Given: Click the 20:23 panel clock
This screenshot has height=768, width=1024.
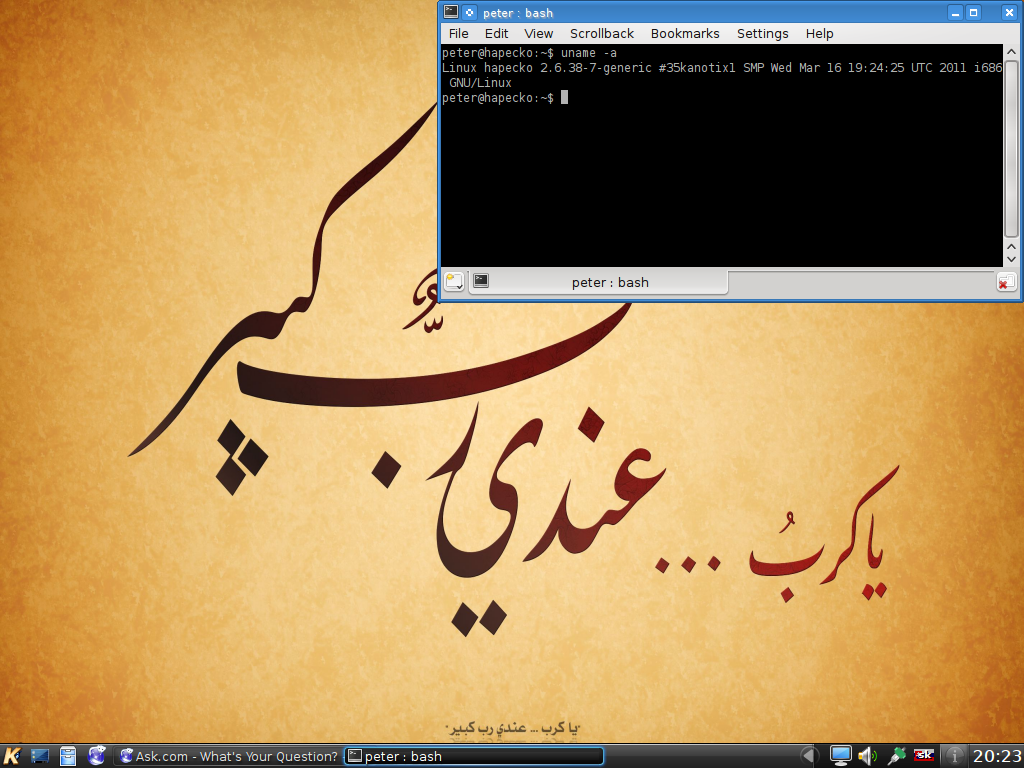Looking at the screenshot, I should click(996, 756).
